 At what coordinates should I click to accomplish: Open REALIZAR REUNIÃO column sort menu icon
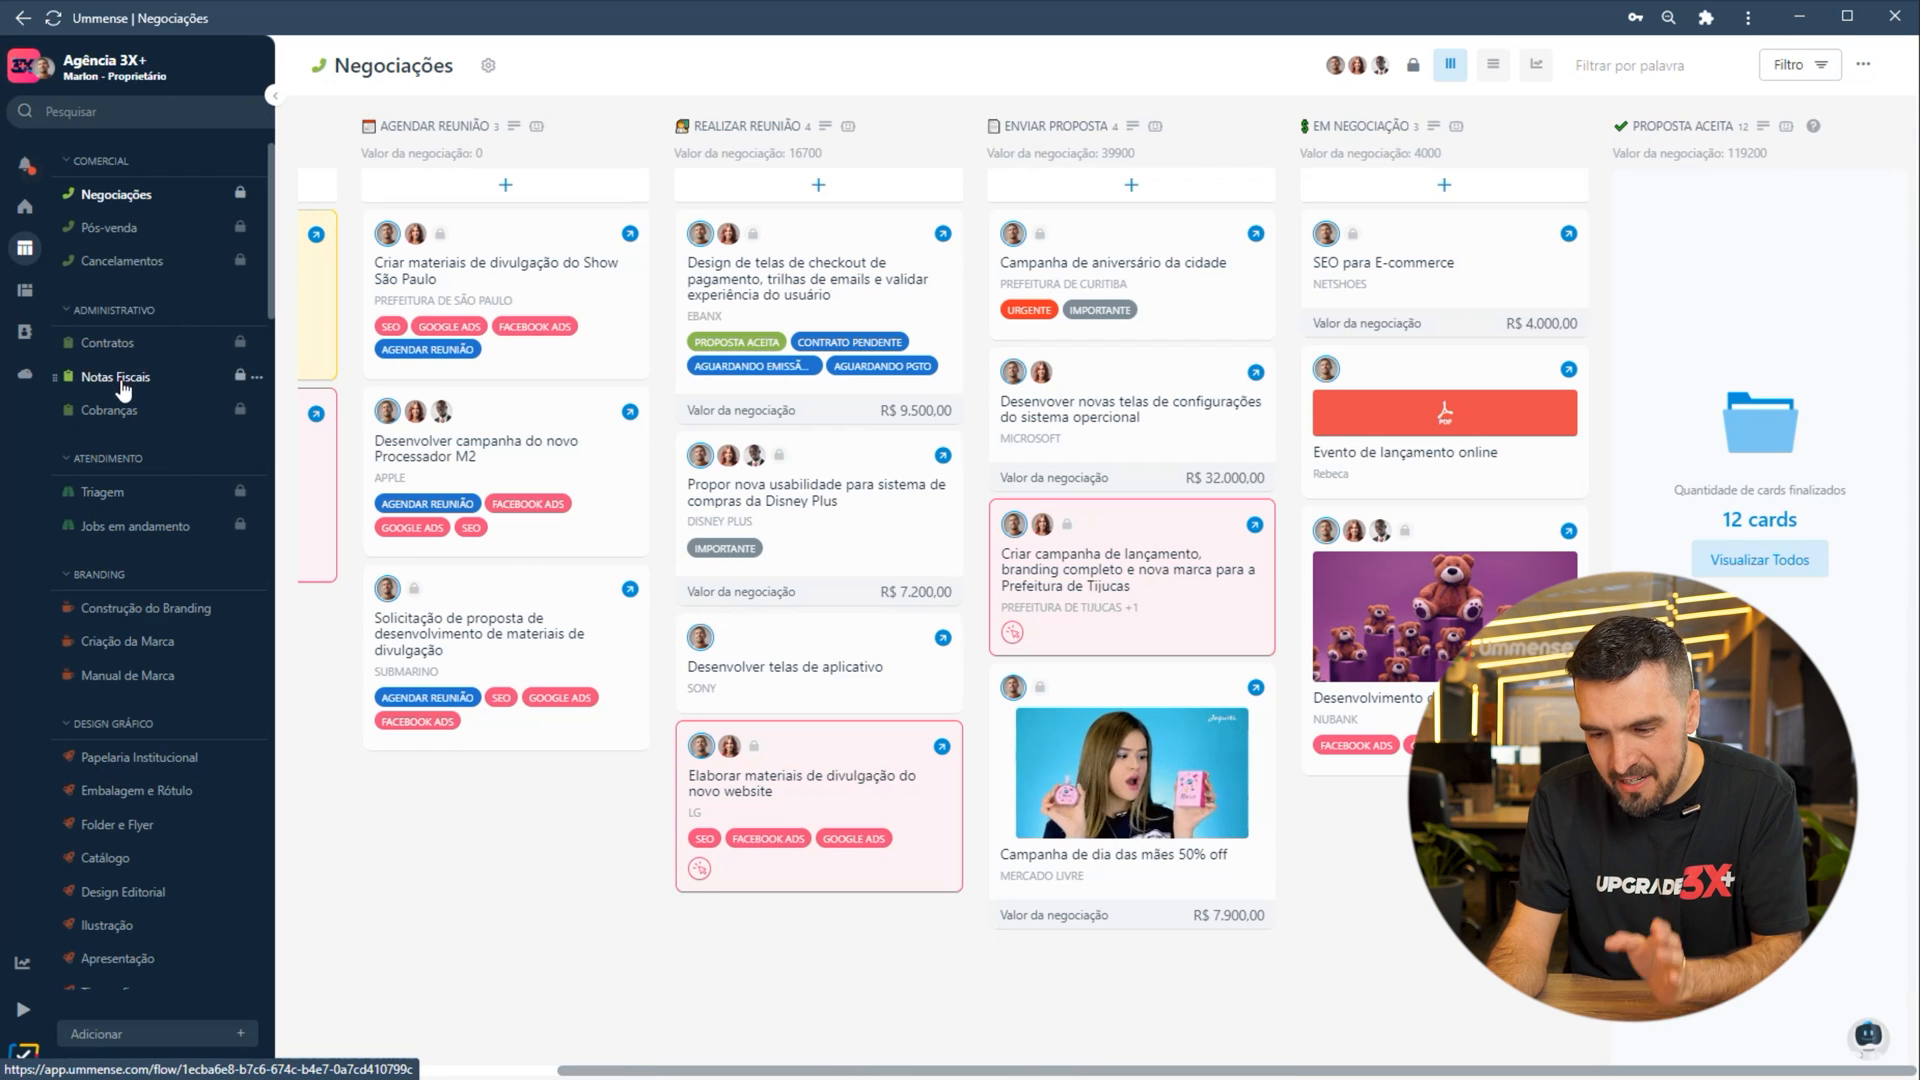point(825,126)
